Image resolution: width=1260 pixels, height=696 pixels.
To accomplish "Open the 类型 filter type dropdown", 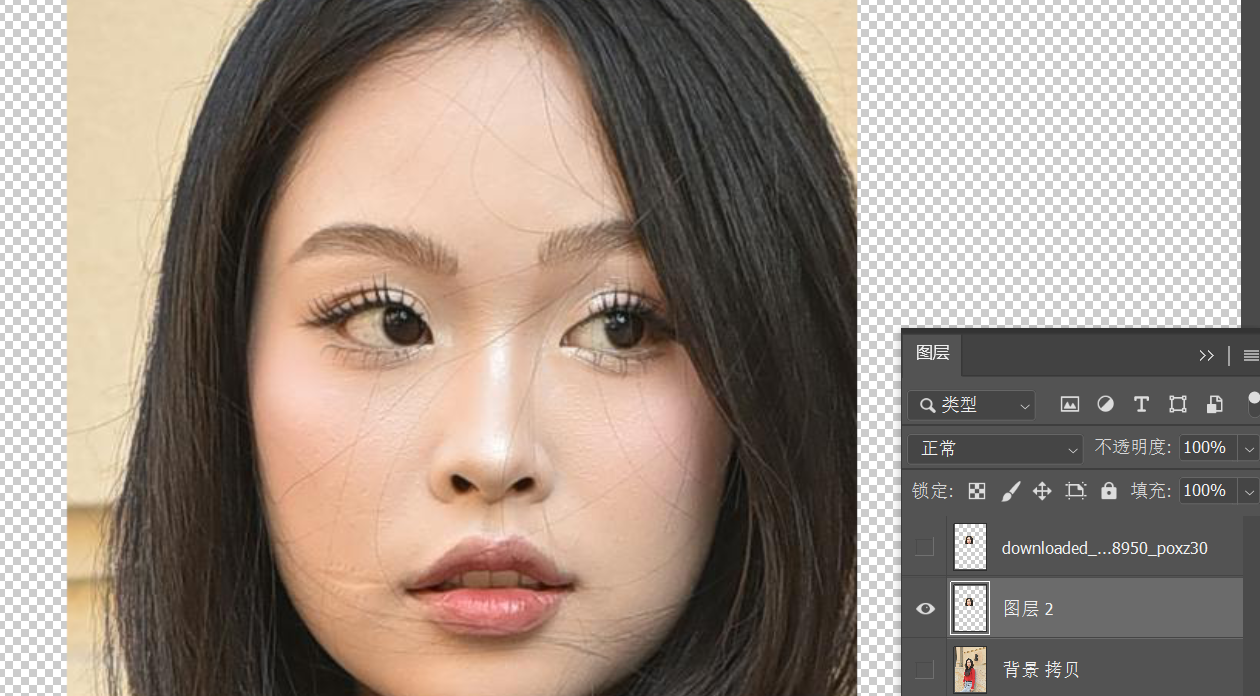I will pos(971,405).
